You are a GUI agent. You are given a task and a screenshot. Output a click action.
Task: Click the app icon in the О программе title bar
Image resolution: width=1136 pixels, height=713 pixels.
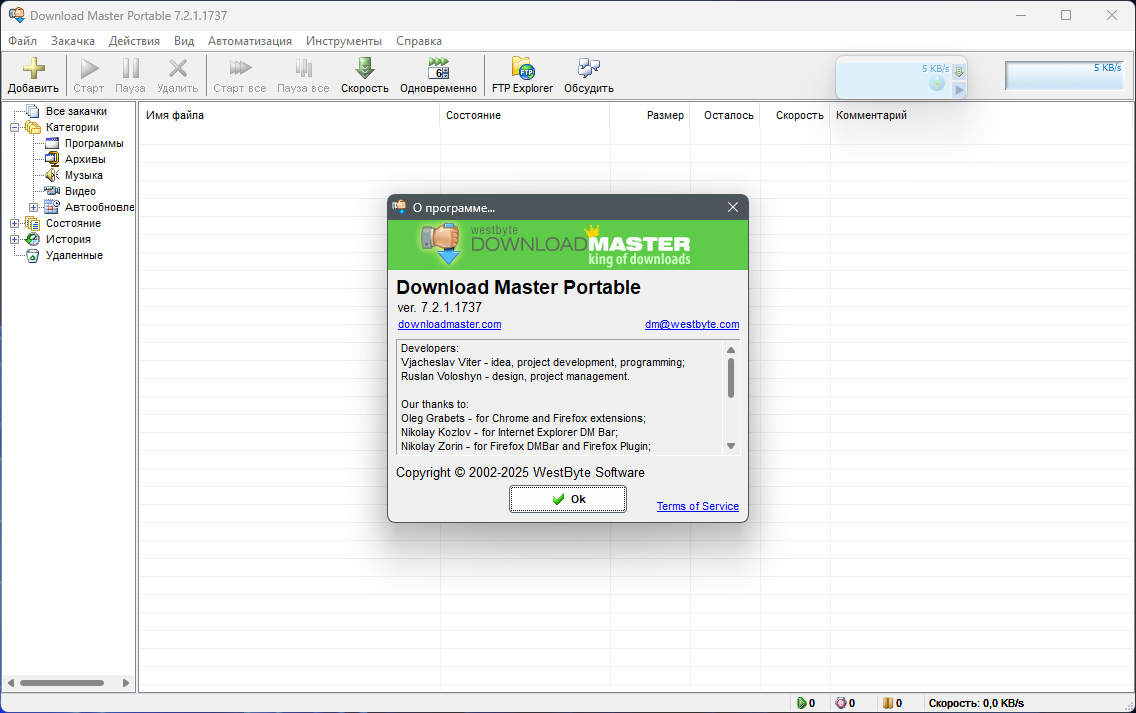[399, 207]
